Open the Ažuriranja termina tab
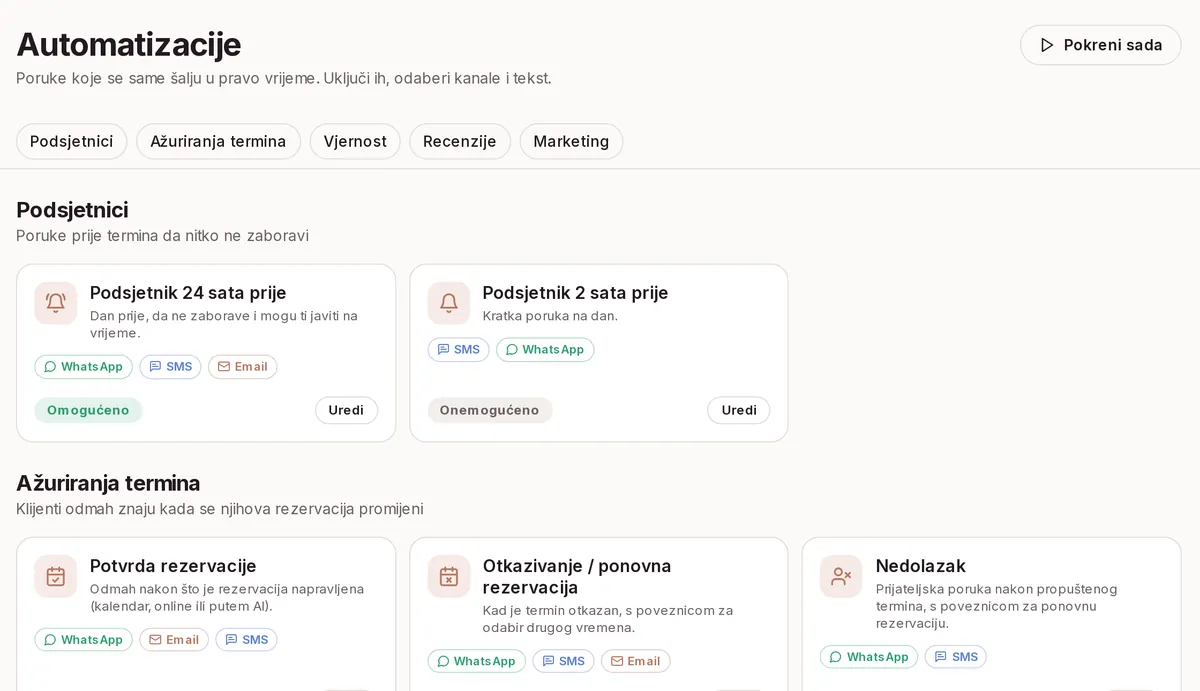 [x=218, y=141]
